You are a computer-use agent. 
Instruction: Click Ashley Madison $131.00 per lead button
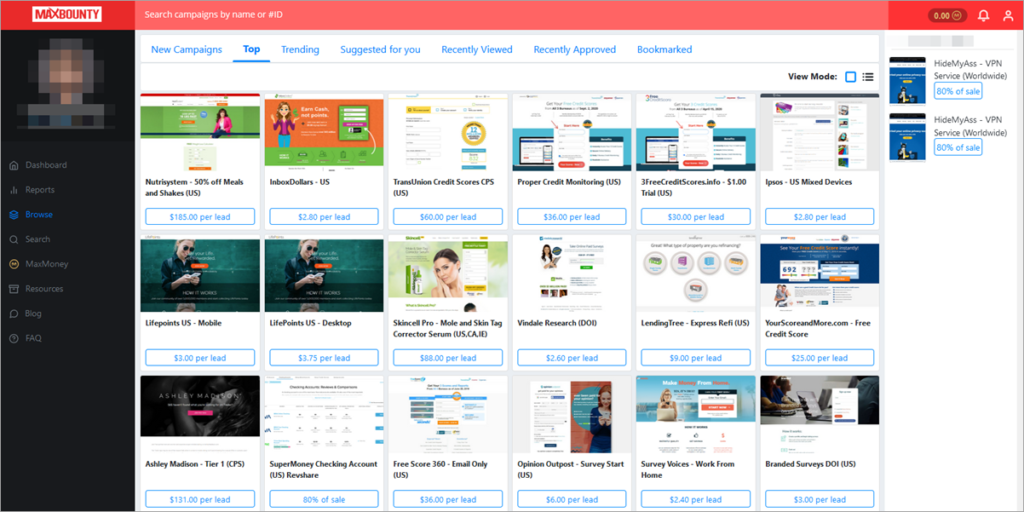click(198, 500)
